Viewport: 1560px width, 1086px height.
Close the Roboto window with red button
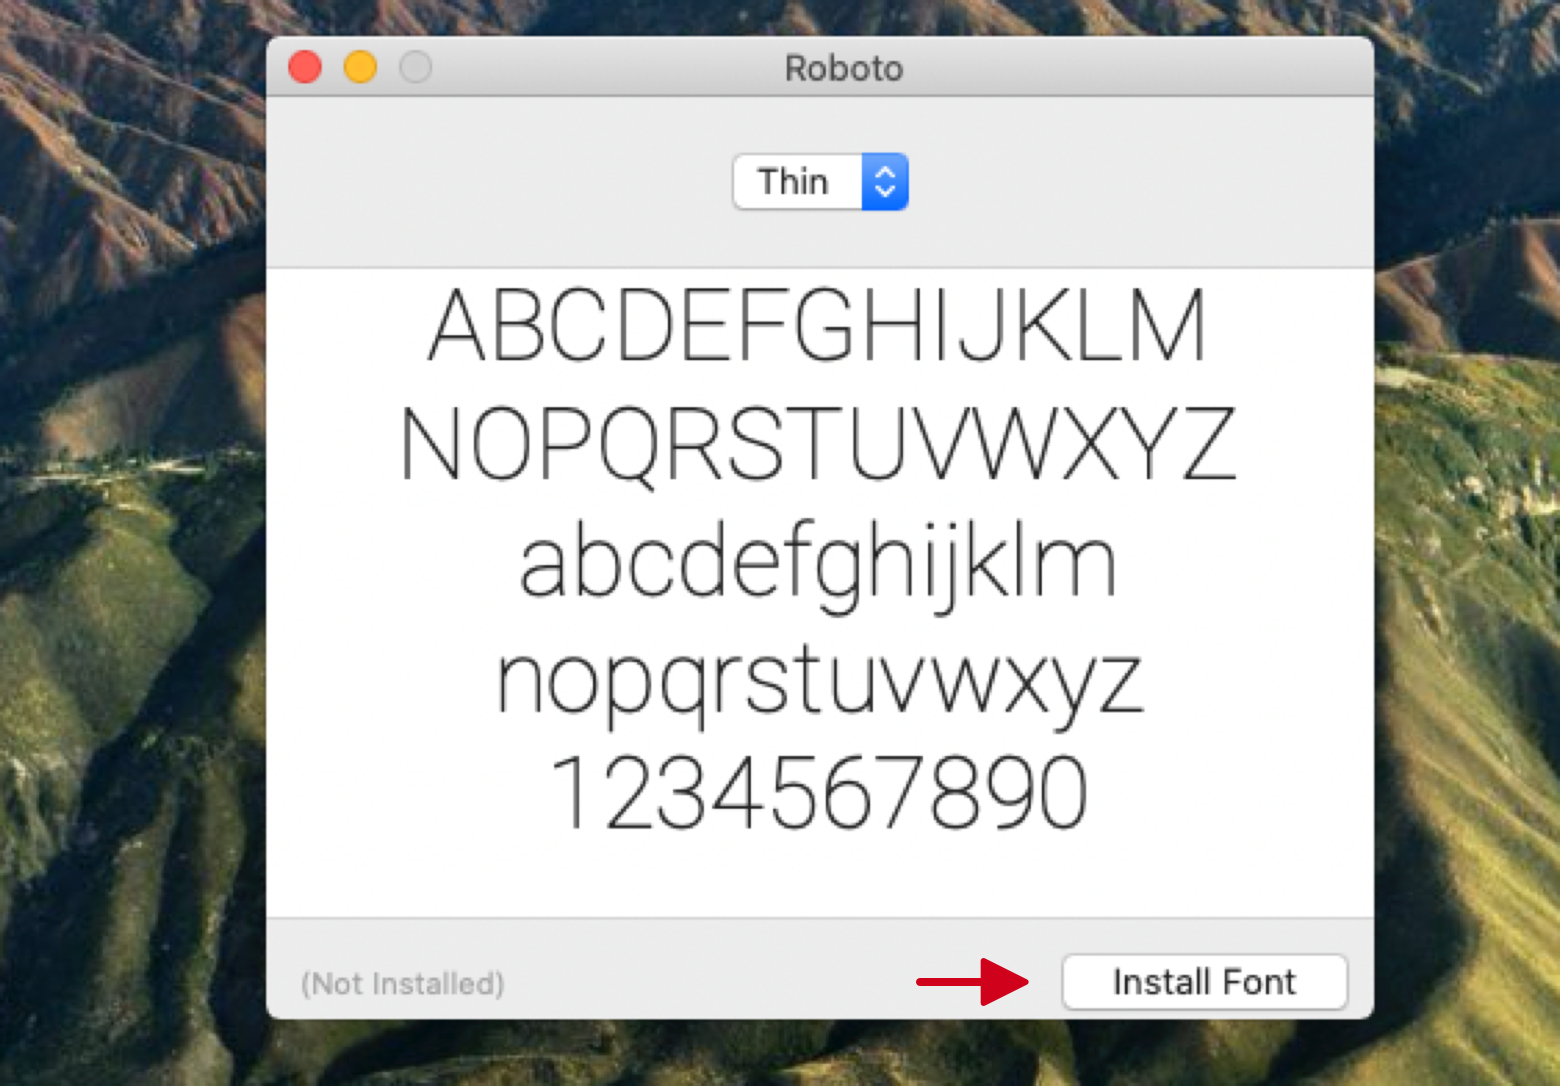[305, 67]
